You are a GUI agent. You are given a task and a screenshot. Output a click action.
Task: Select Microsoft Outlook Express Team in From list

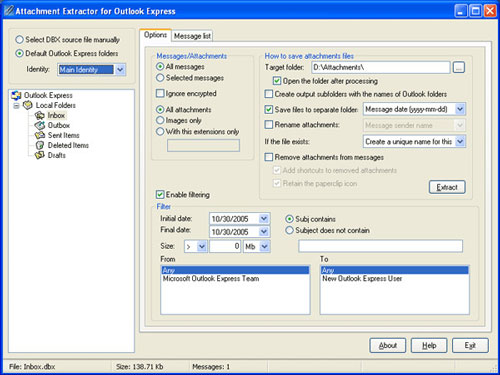pos(235,278)
